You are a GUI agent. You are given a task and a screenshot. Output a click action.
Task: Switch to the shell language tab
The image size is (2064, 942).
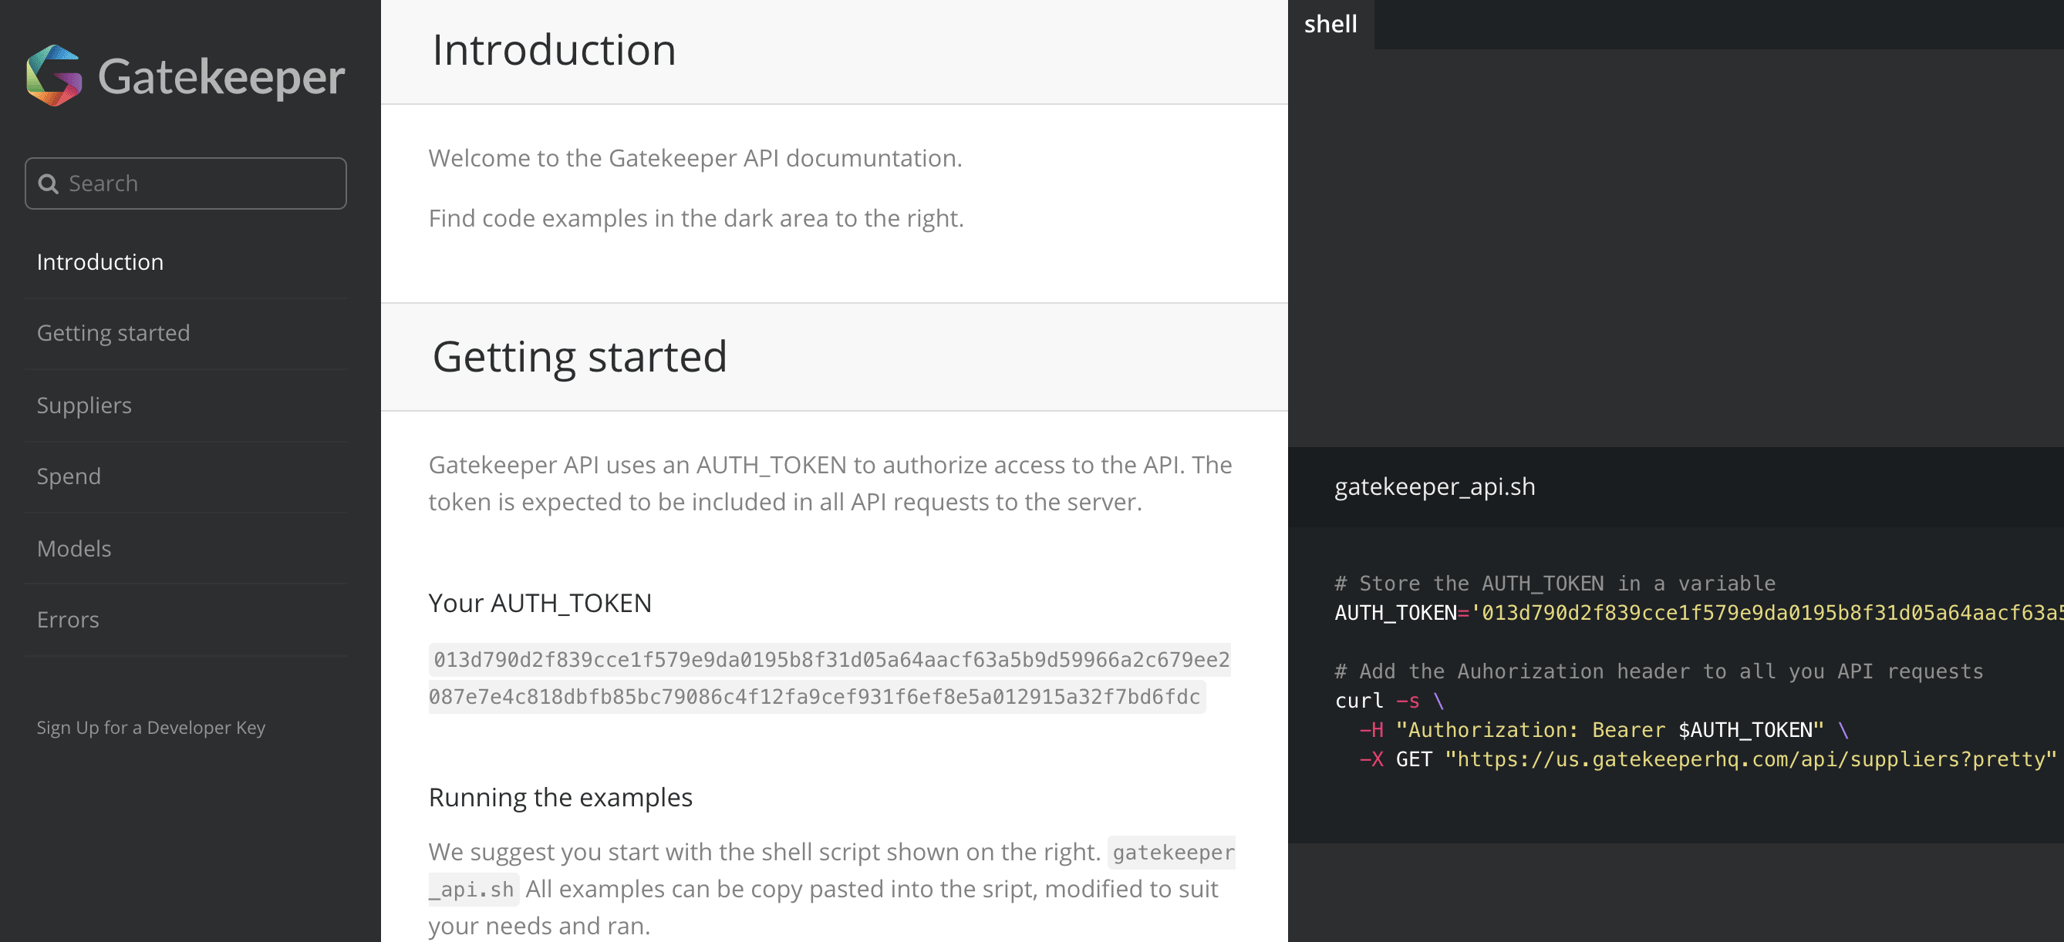click(x=1330, y=24)
